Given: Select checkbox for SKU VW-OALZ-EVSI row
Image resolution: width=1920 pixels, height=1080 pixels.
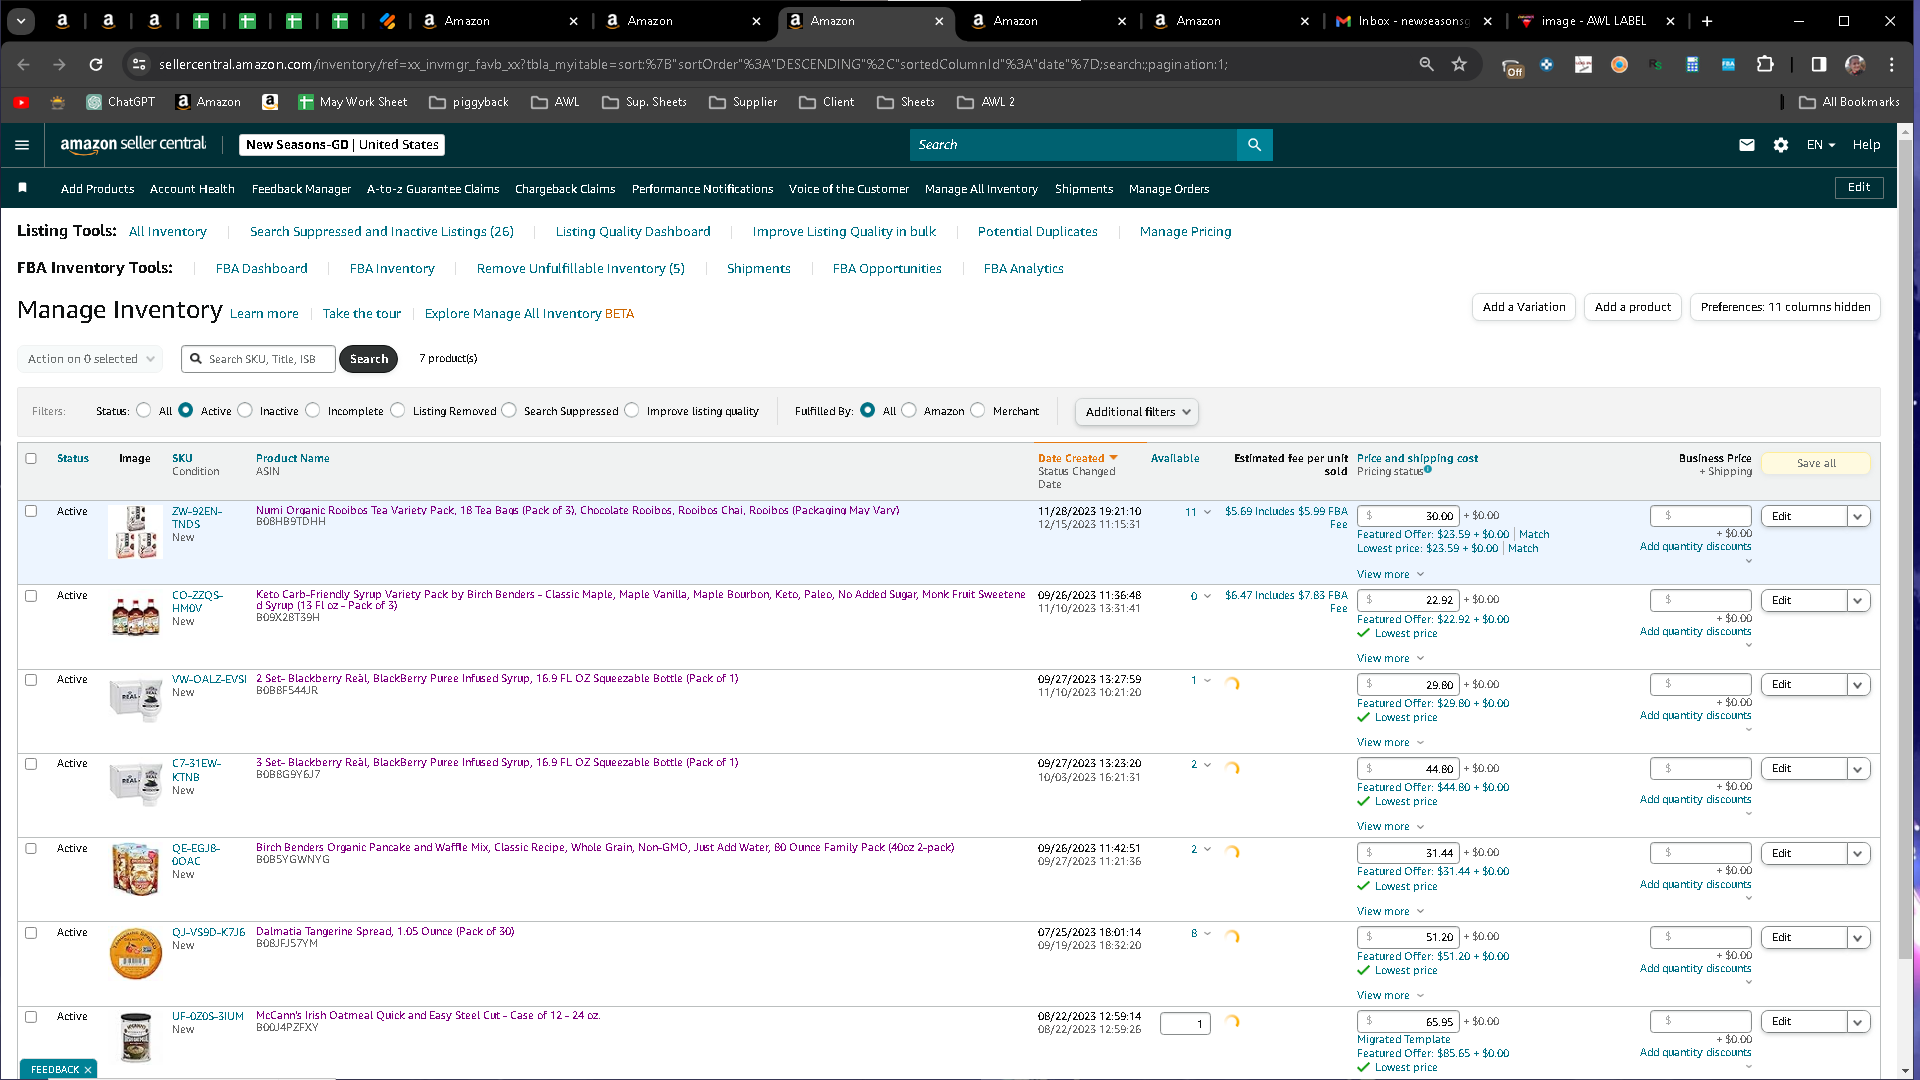Looking at the screenshot, I should click(x=31, y=680).
